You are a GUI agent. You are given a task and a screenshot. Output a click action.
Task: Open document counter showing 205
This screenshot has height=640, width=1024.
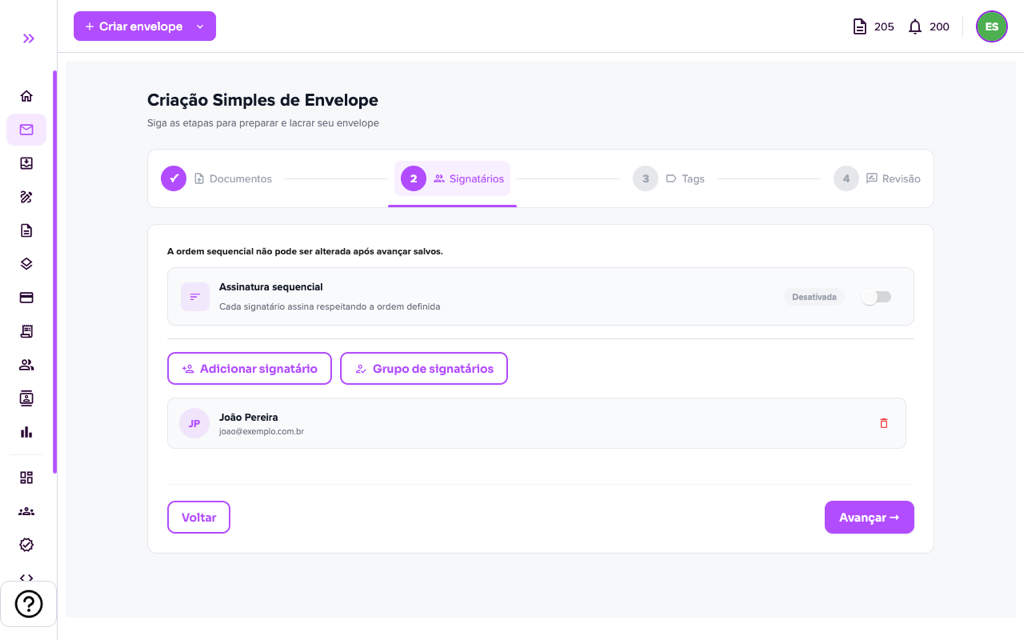[x=873, y=27]
